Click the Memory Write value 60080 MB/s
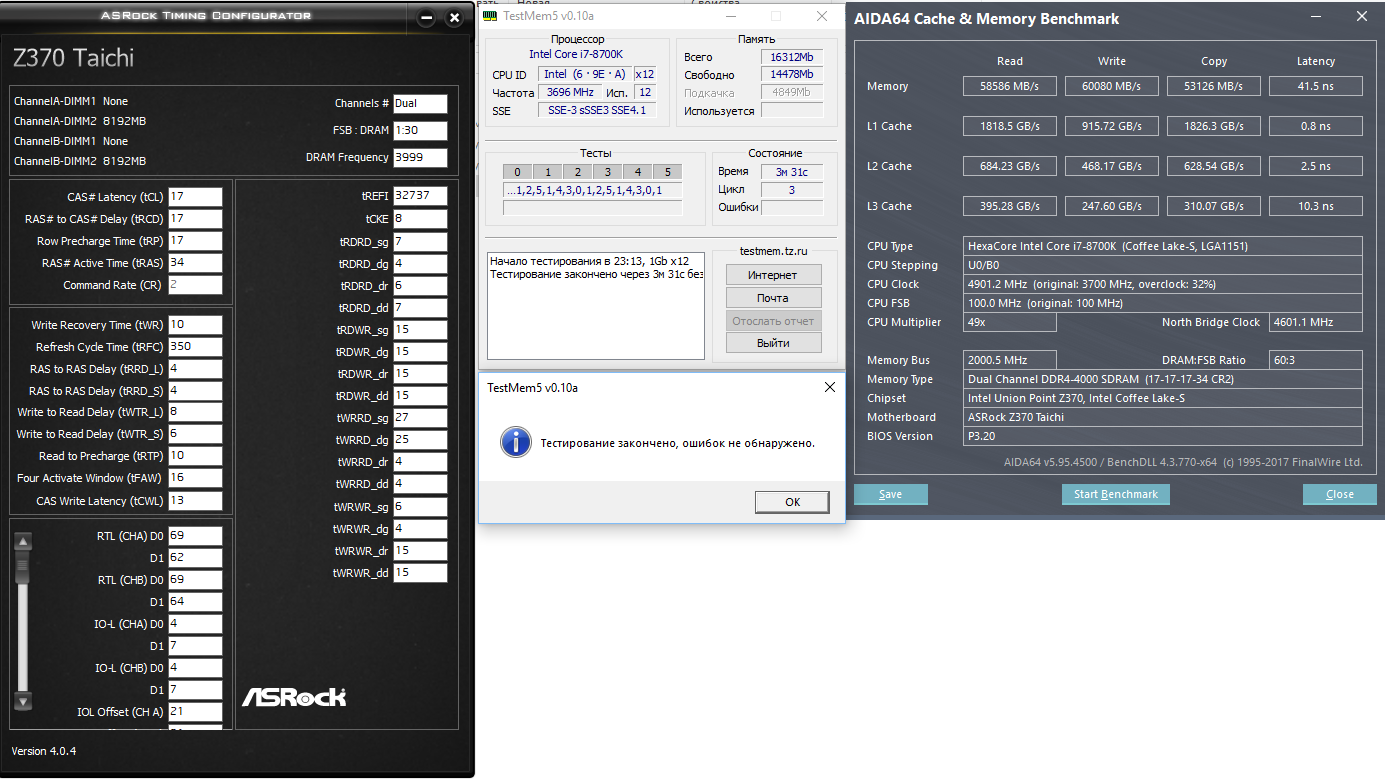The height and width of the screenshot is (781, 1385). [x=1112, y=86]
